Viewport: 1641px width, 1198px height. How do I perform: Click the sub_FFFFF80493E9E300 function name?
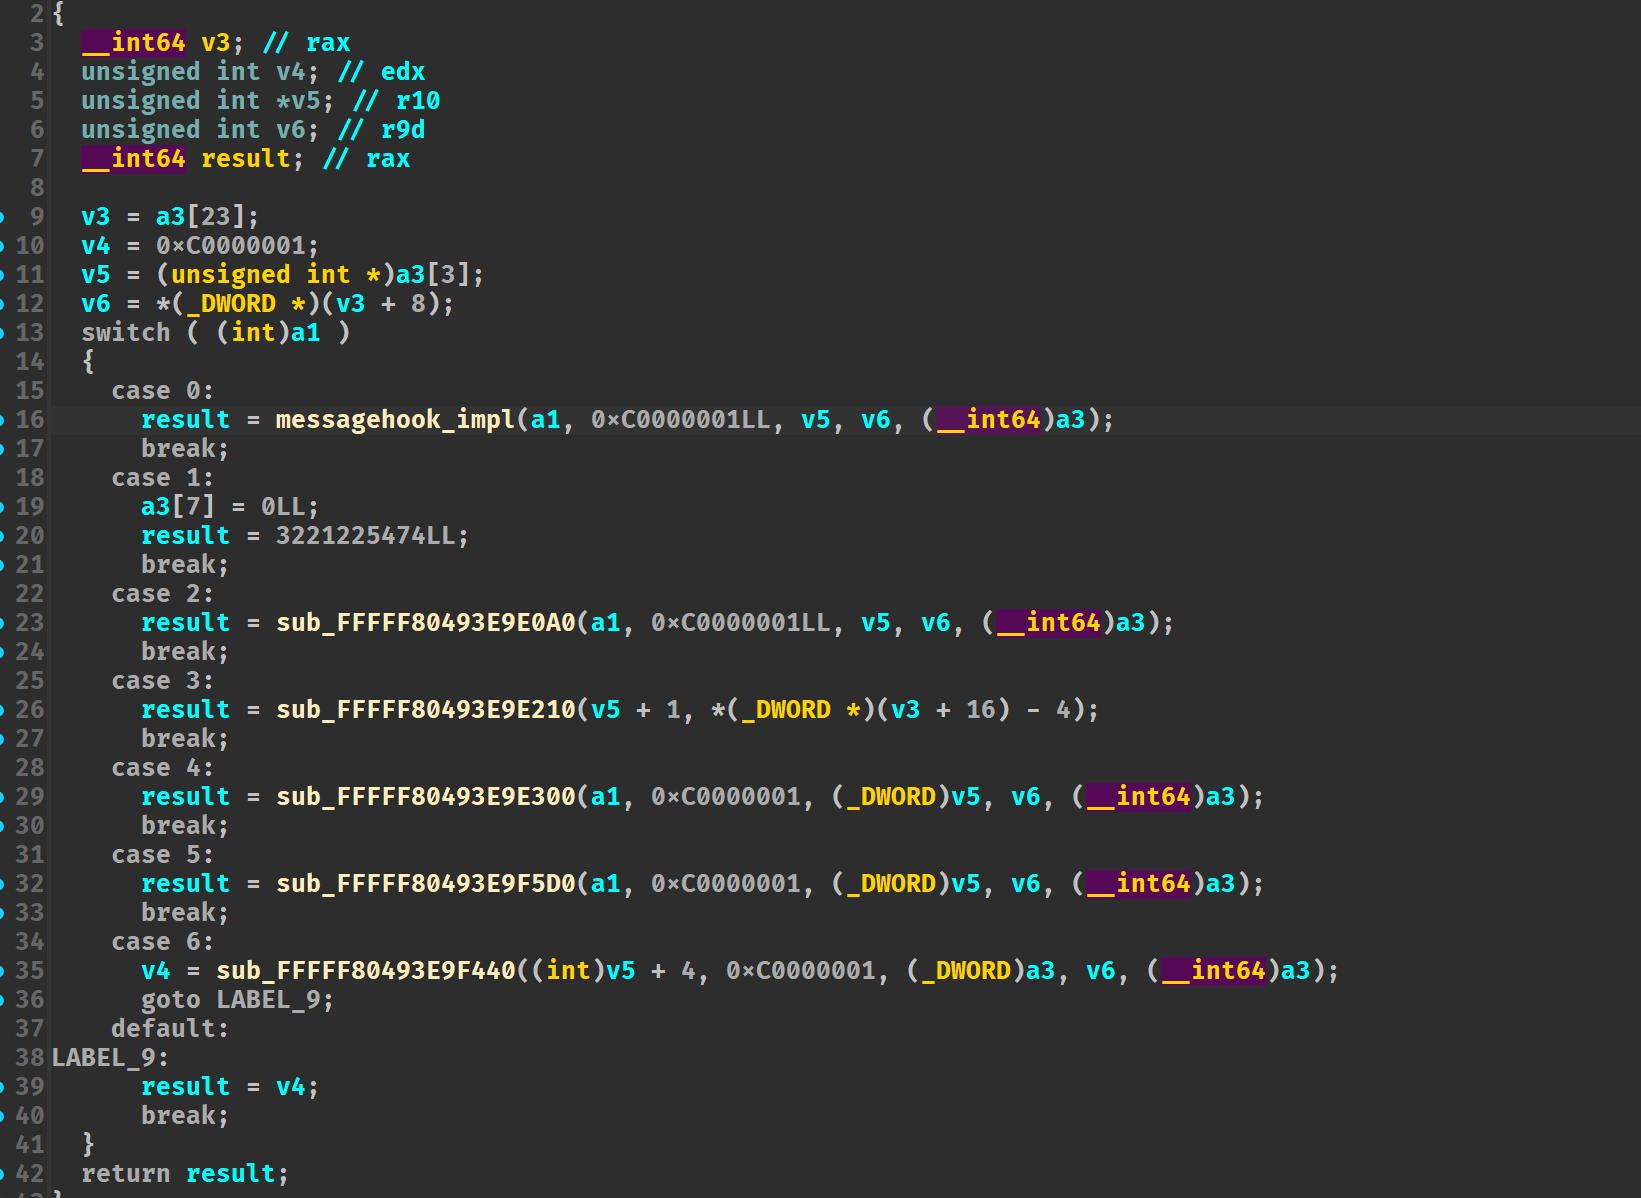click(426, 796)
